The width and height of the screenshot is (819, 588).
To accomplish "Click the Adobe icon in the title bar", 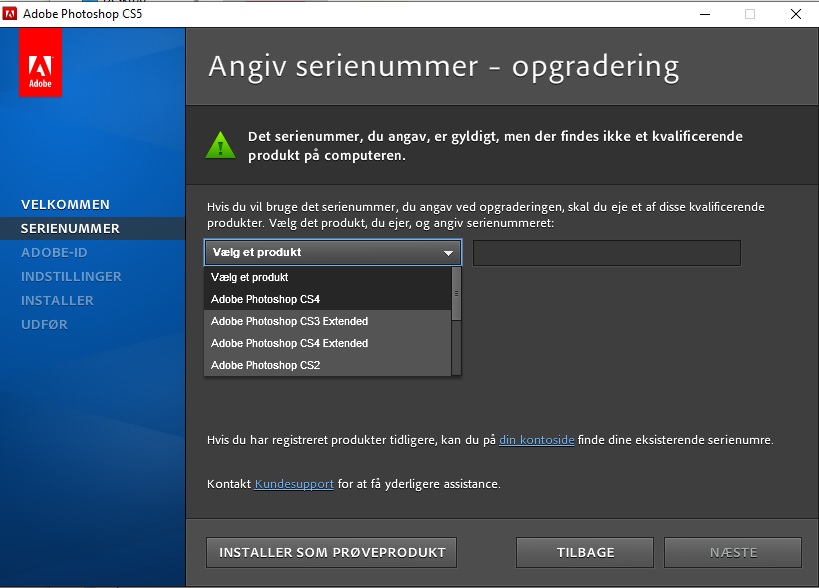I will pyautogui.click(x=9, y=14).
